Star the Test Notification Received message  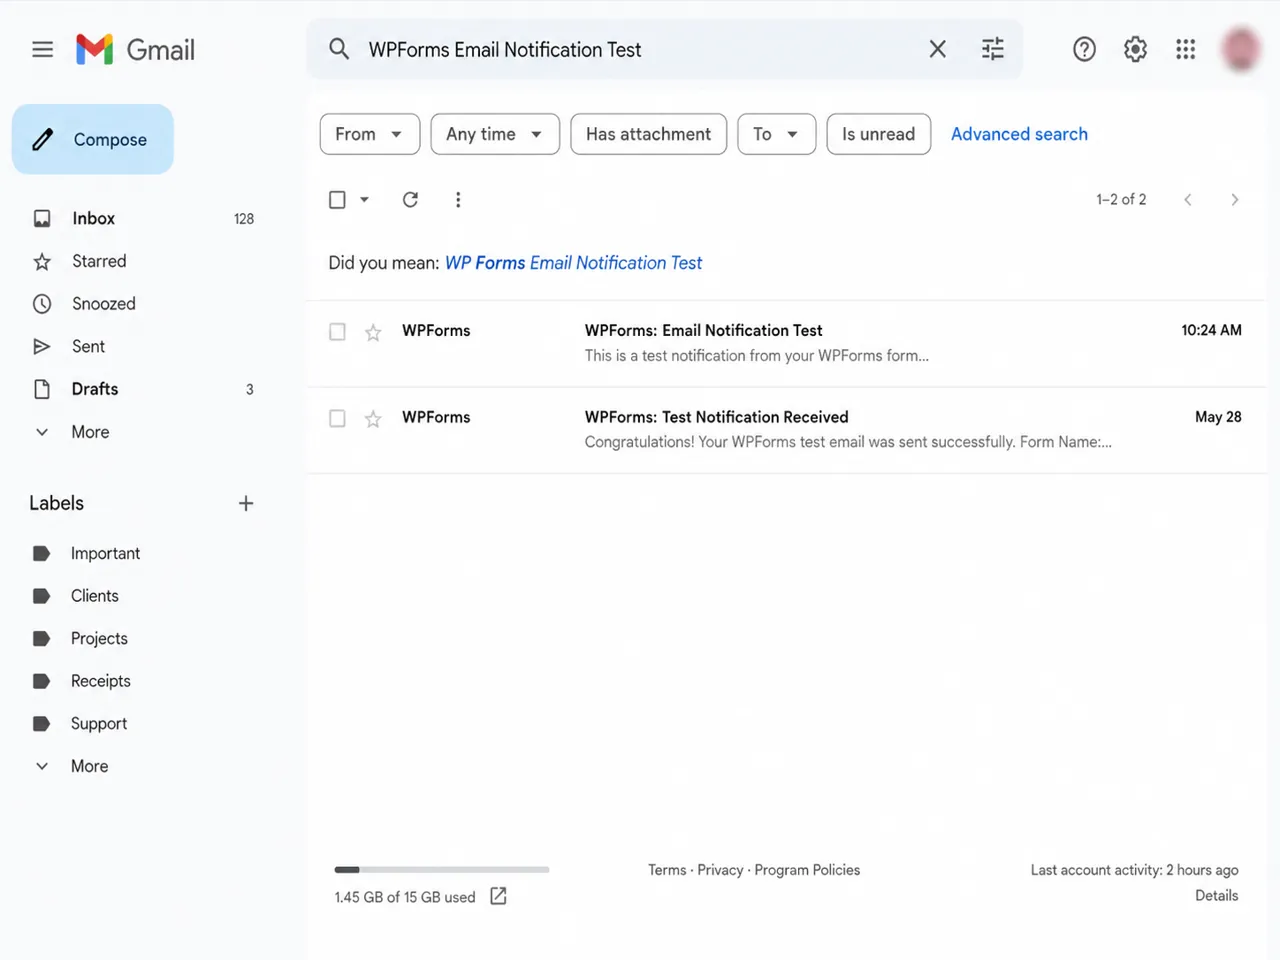tap(373, 418)
